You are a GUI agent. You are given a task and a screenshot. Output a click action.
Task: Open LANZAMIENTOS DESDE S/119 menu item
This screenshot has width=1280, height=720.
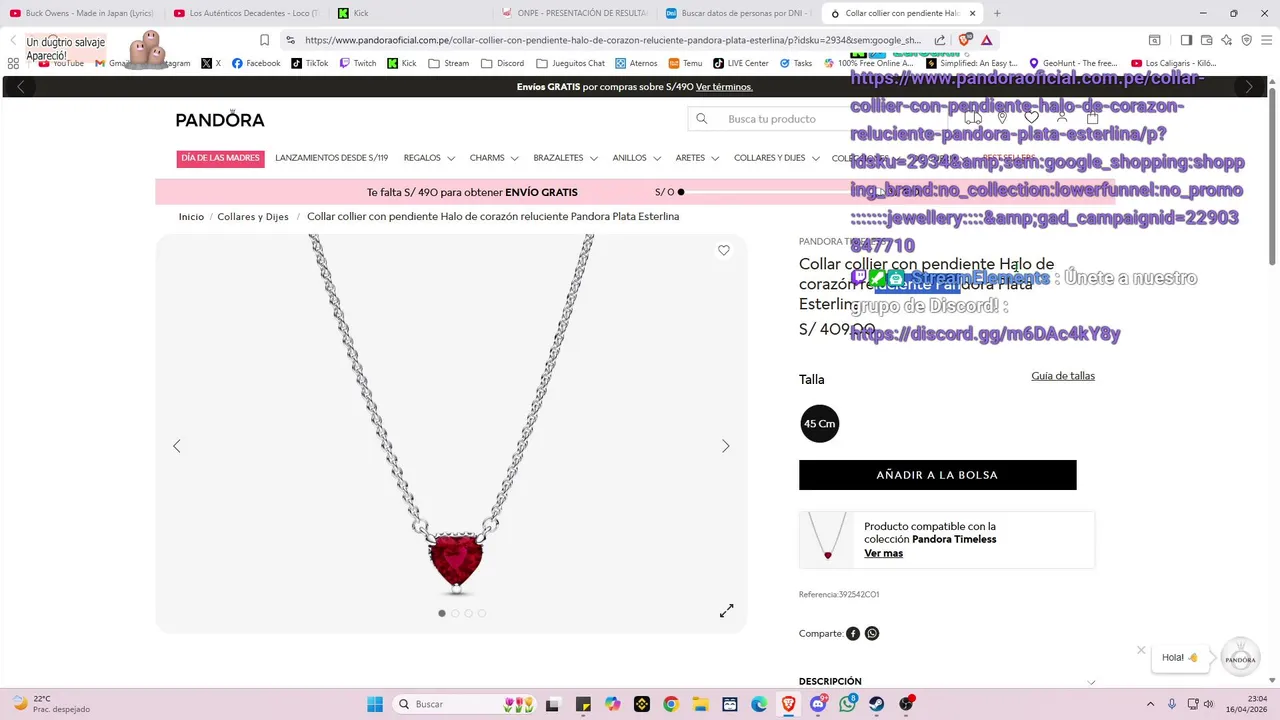coord(332,158)
